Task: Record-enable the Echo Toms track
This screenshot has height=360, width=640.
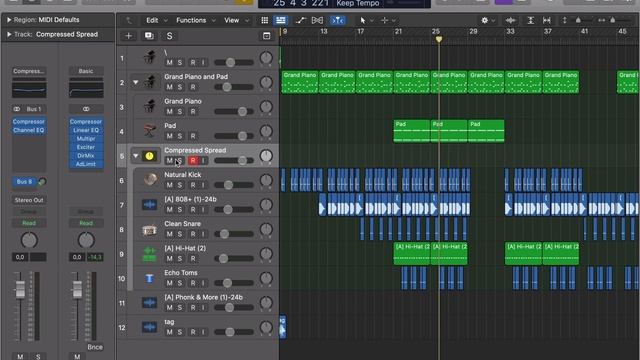Action: click(193, 283)
